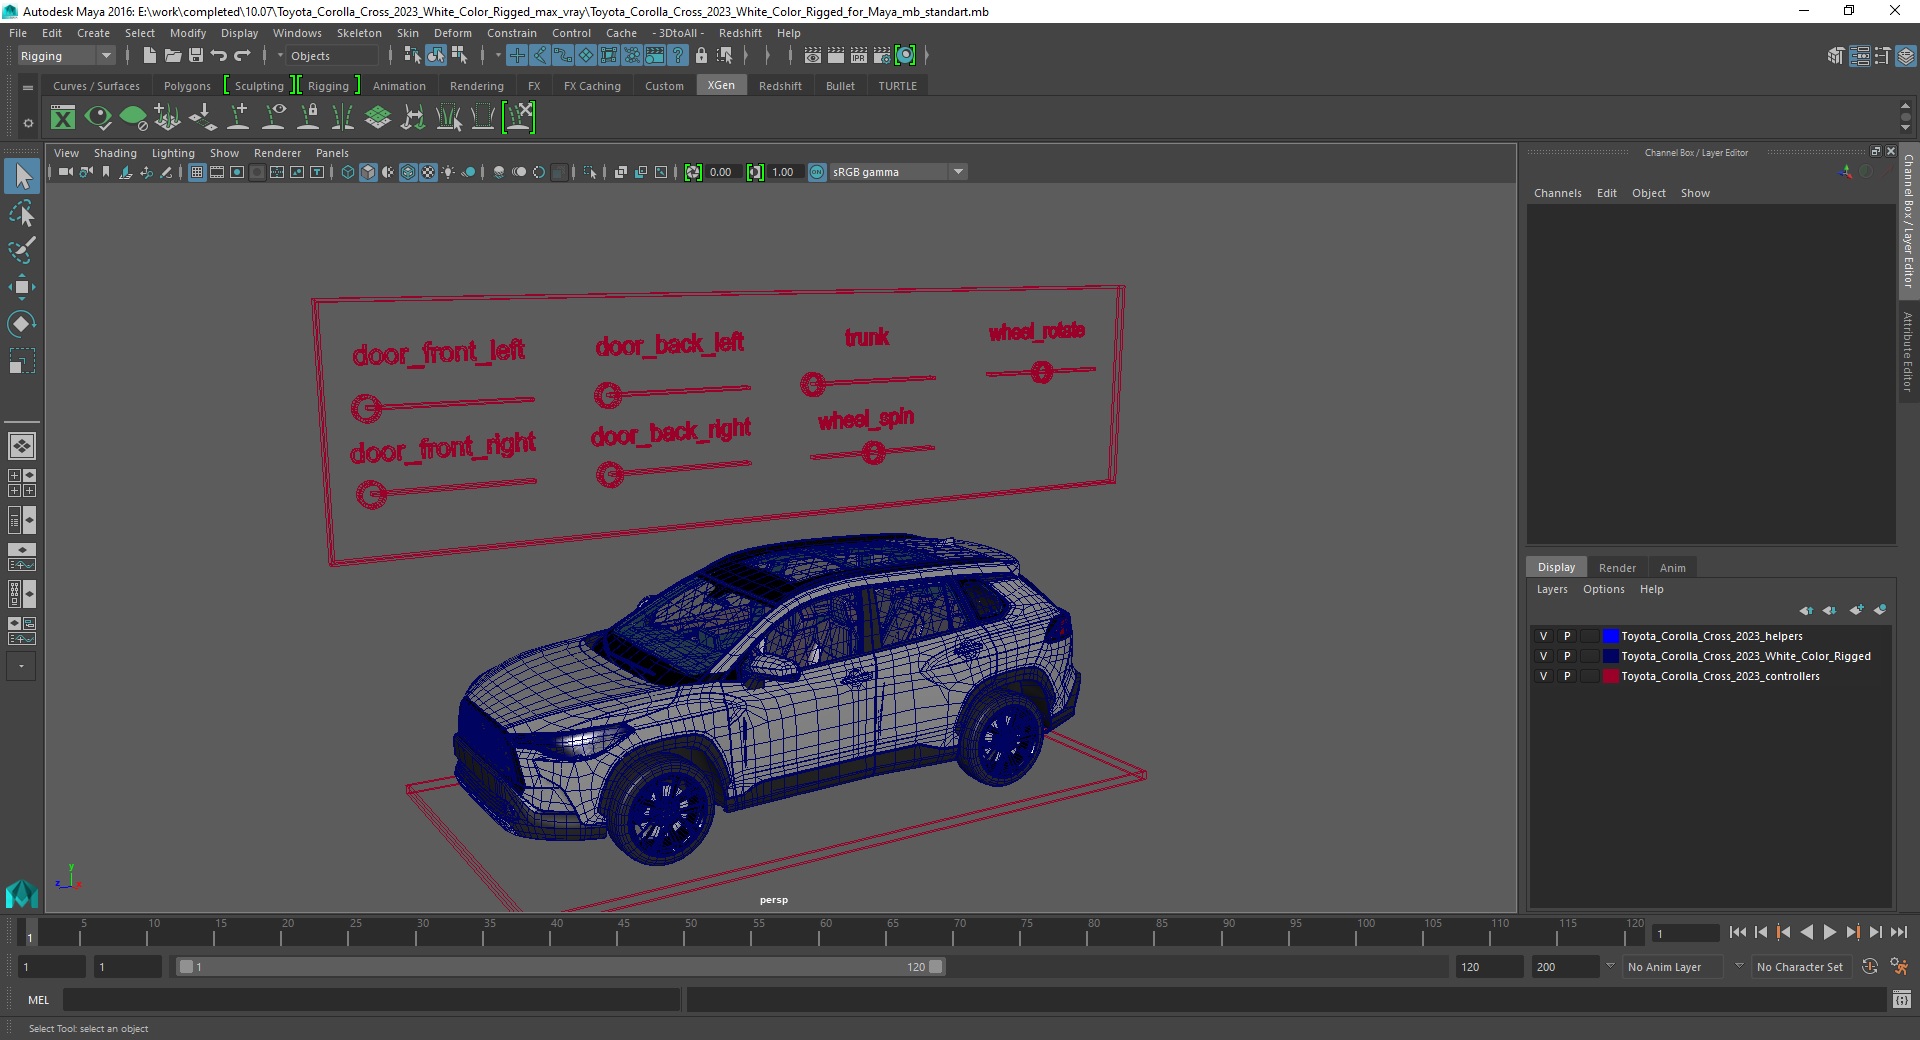This screenshot has width=1920, height=1040.
Task: Open render settings clapperboard gear icon
Action: click(882, 56)
